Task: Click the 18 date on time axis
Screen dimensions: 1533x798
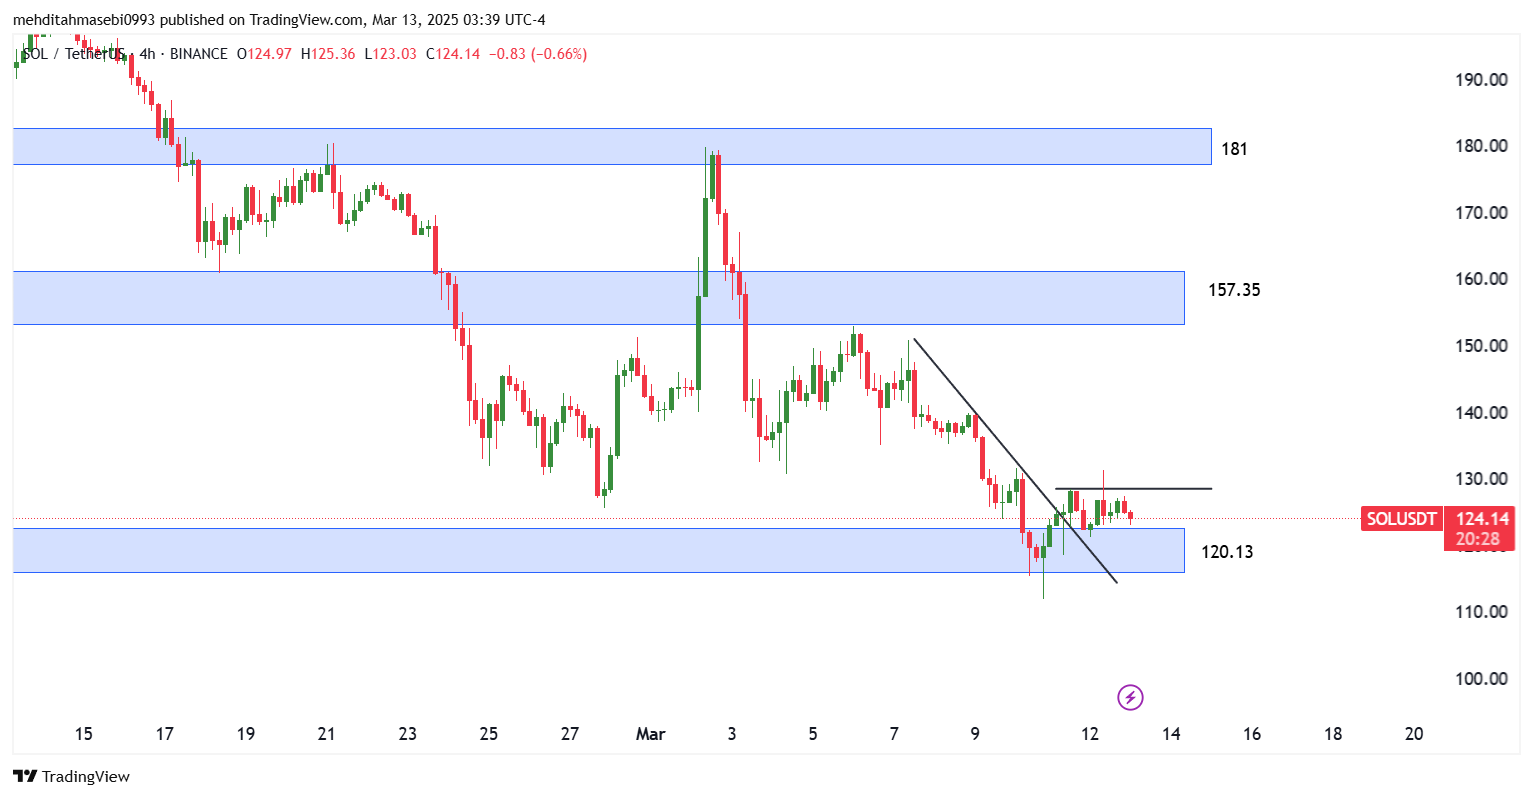Action: pos(1333,734)
